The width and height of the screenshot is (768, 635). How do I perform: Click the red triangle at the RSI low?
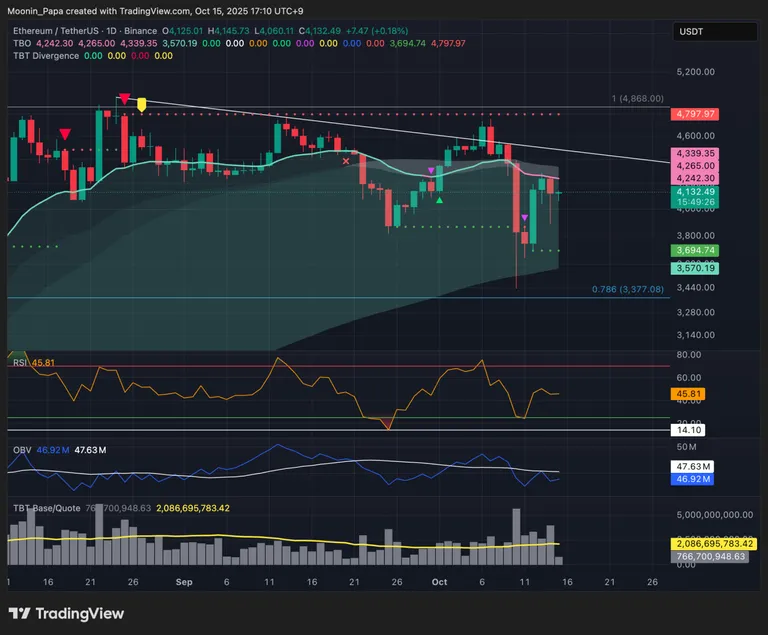click(387, 425)
